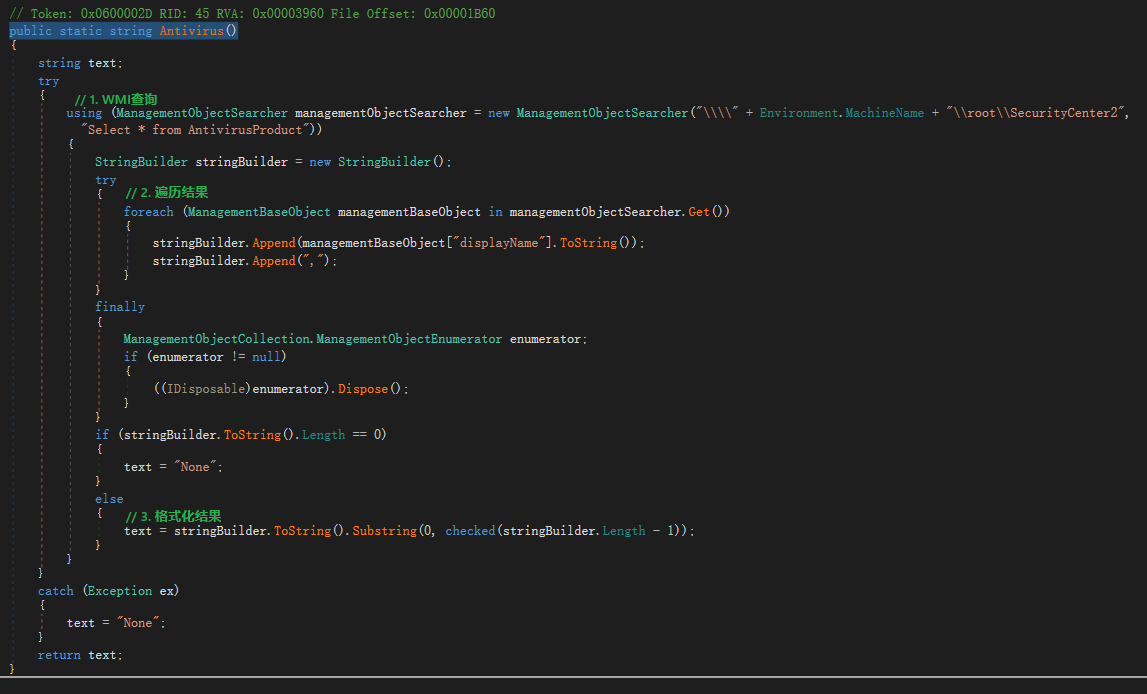The height and width of the screenshot is (694, 1147).
Task: Click the 'public' keyword in the method signature
Action: tap(31, 31)
